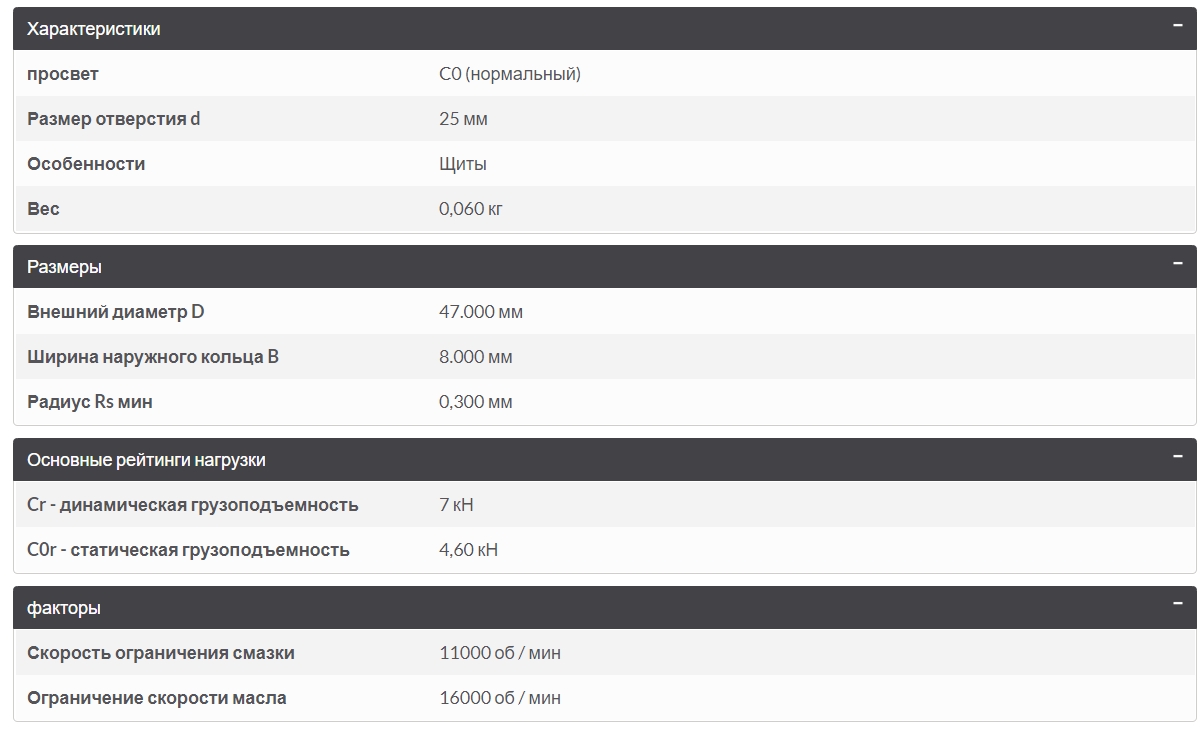The height and width of the screenshot is (739, 1202).
Task: Click the Характеристики header title
Action: coord(93,29)
